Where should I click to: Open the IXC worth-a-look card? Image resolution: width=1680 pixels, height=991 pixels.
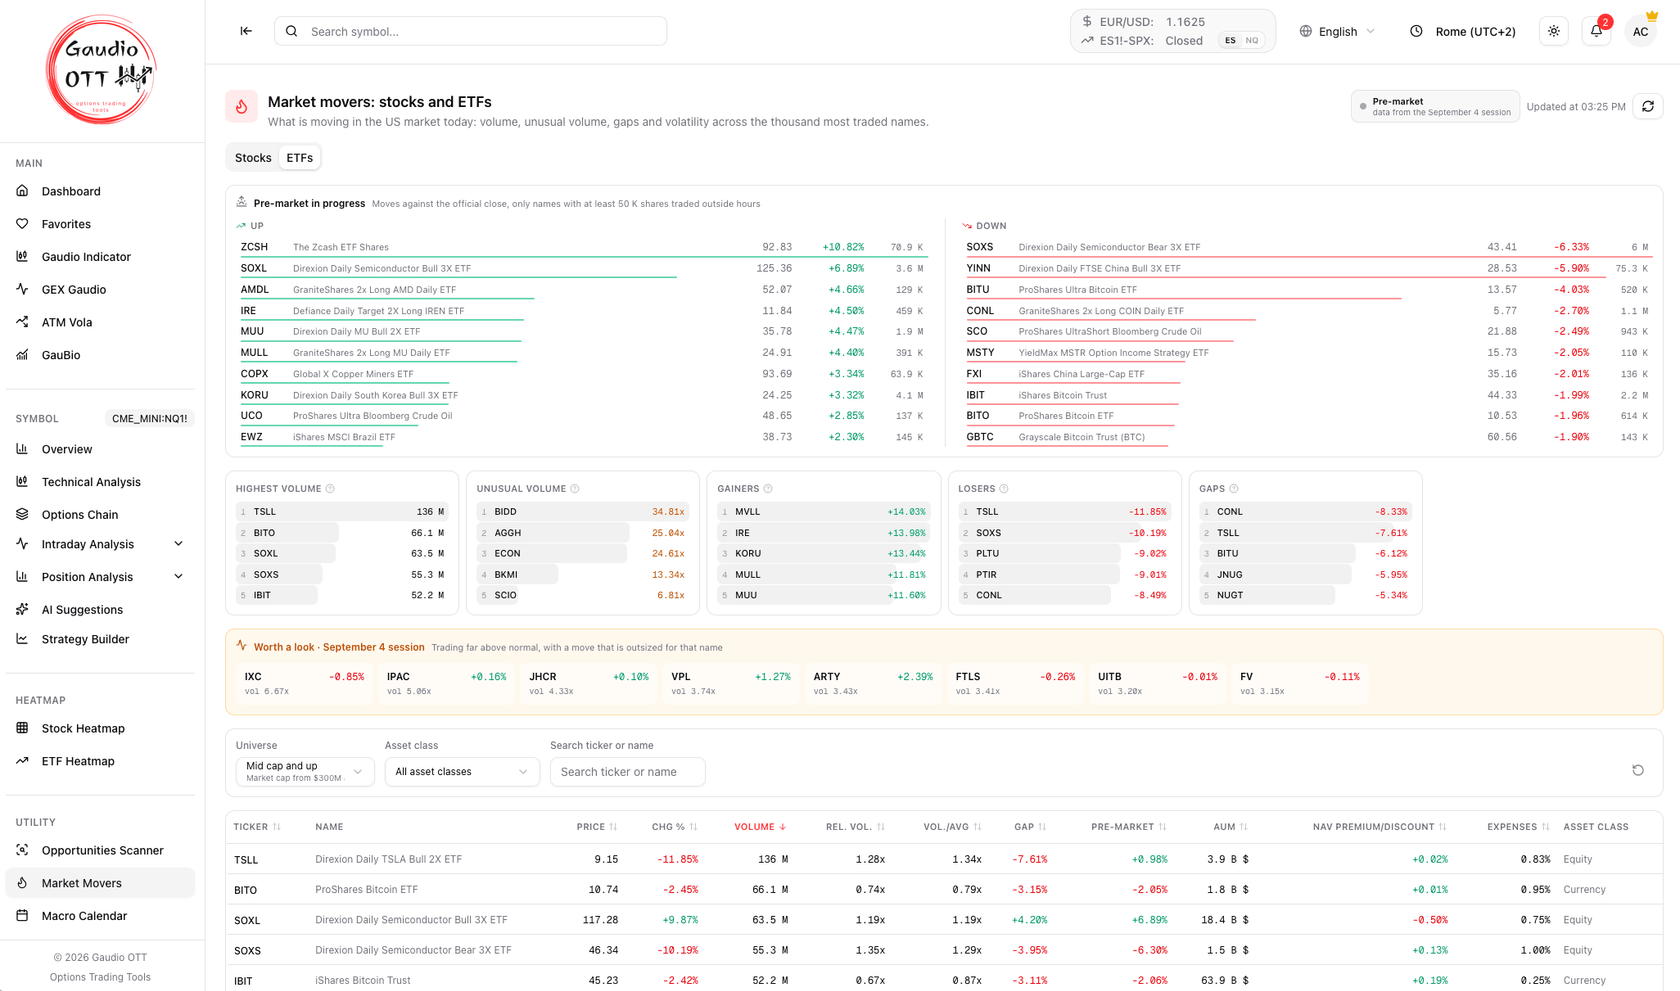[304, 683]
